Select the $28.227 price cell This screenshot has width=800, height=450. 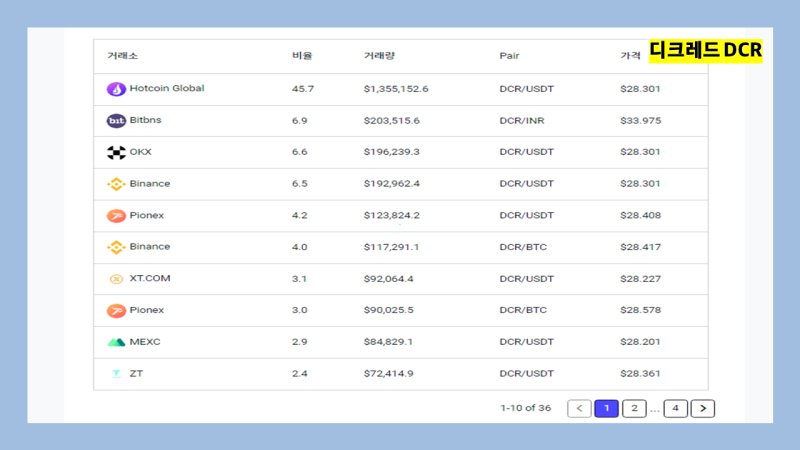tap(641, 279)
